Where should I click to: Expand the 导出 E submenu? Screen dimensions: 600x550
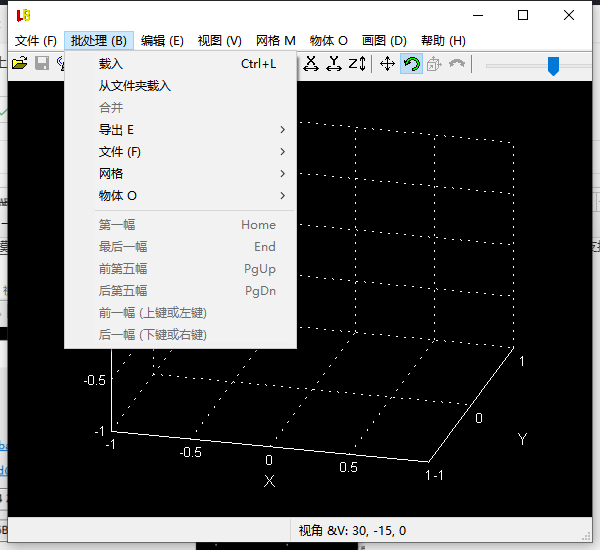coord(180,130)
